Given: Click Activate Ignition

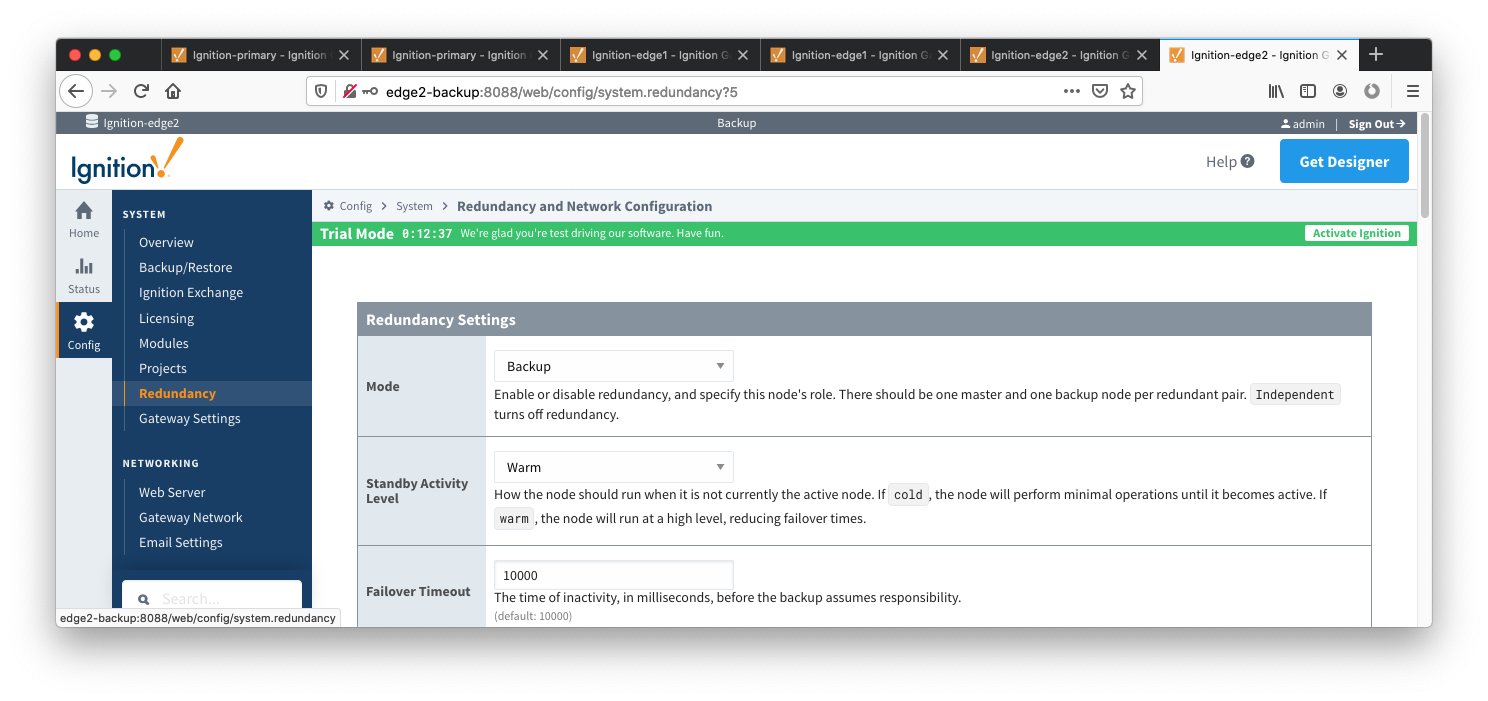Looking at the screenshot, I should tap(1357, 233).
